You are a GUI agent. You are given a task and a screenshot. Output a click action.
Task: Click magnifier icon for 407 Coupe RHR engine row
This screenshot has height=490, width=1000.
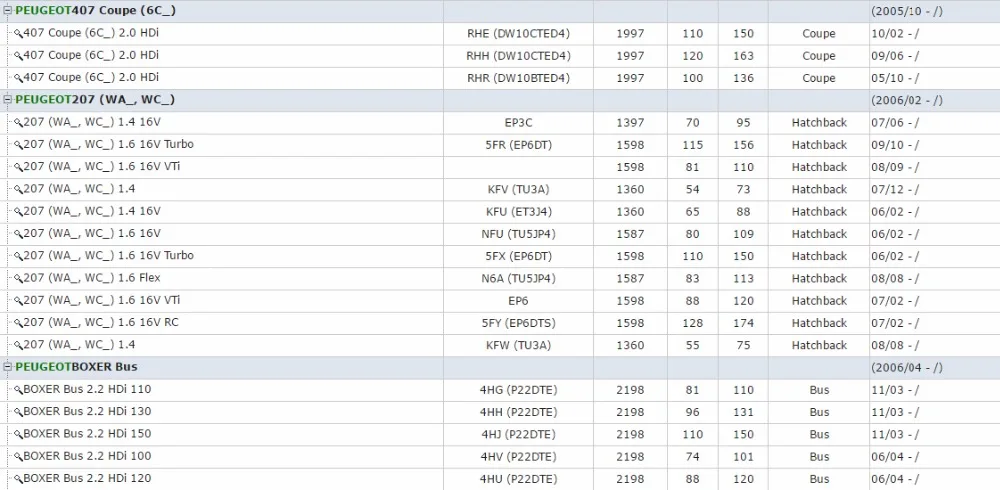18,78
